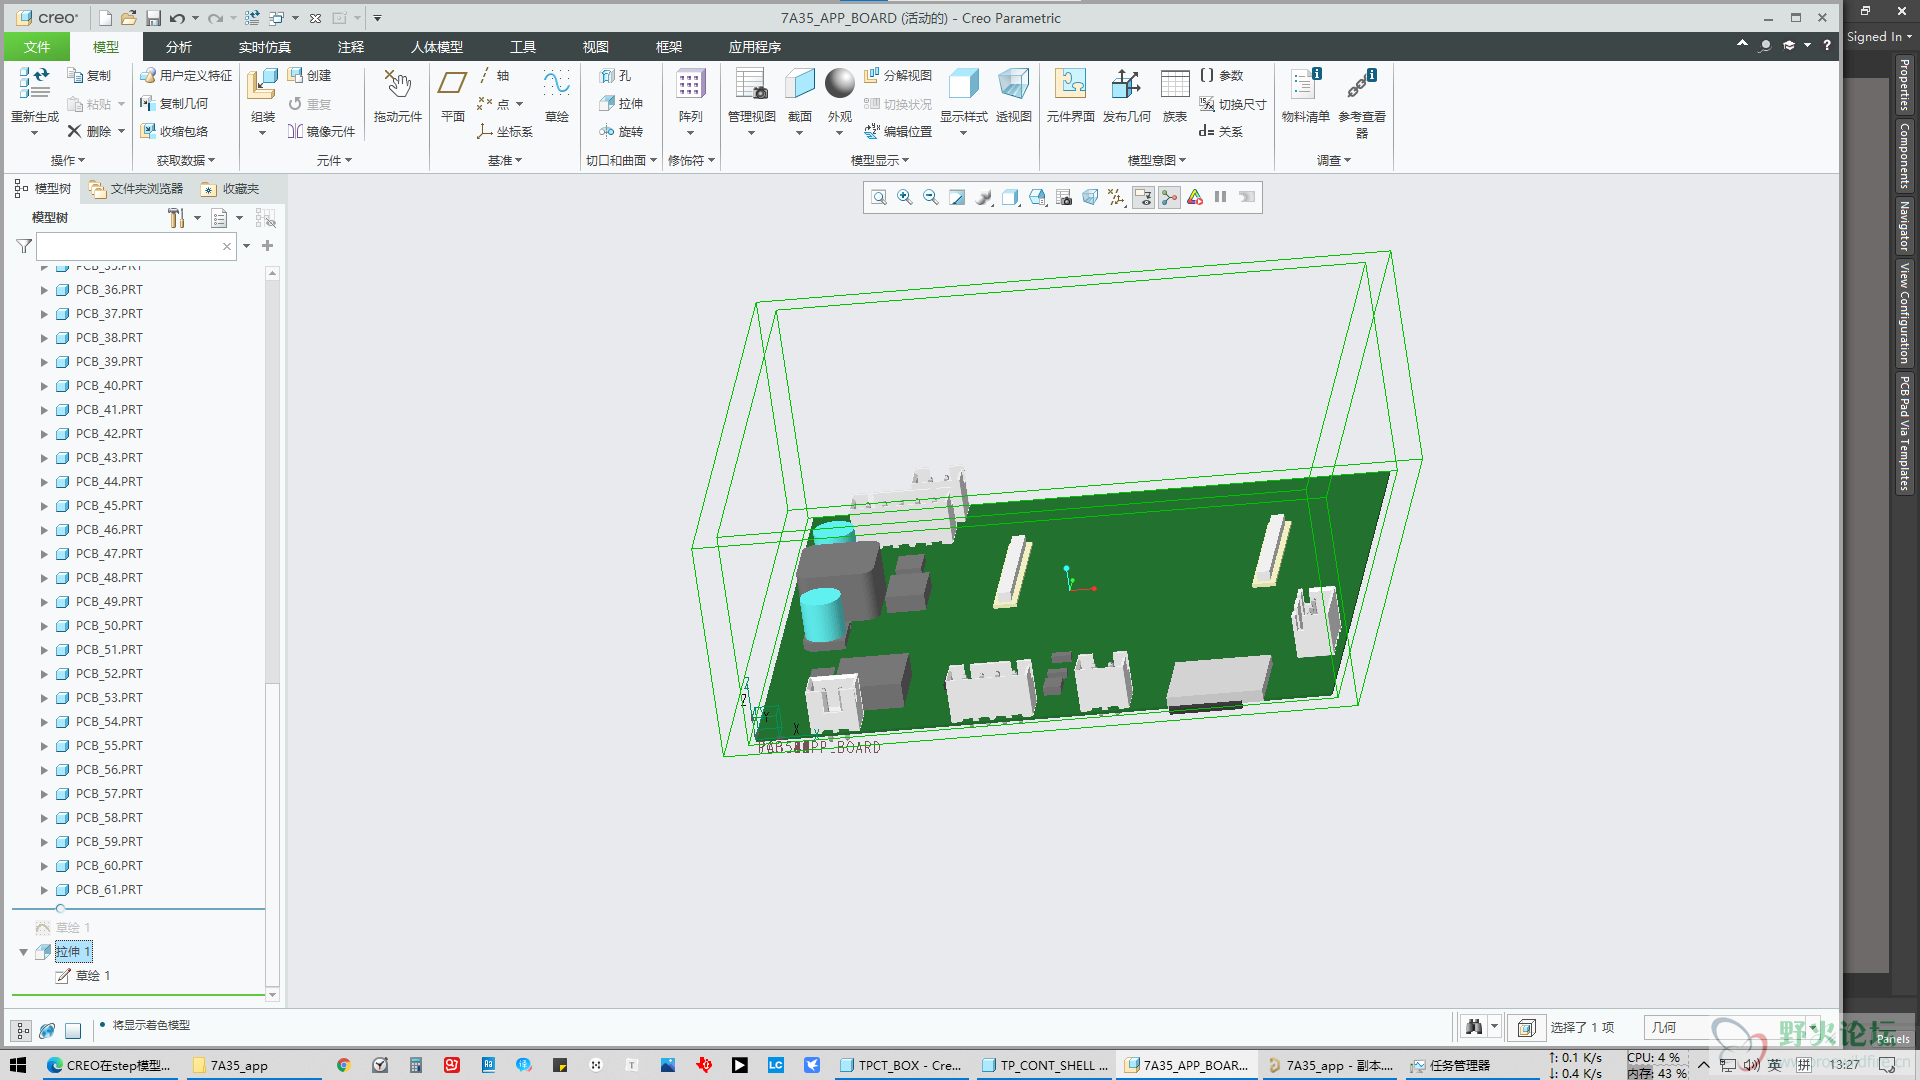Screen dimensions: 1920x1080
Task: Expand PCB_61.PRT tree node
Action: [44, 890]
